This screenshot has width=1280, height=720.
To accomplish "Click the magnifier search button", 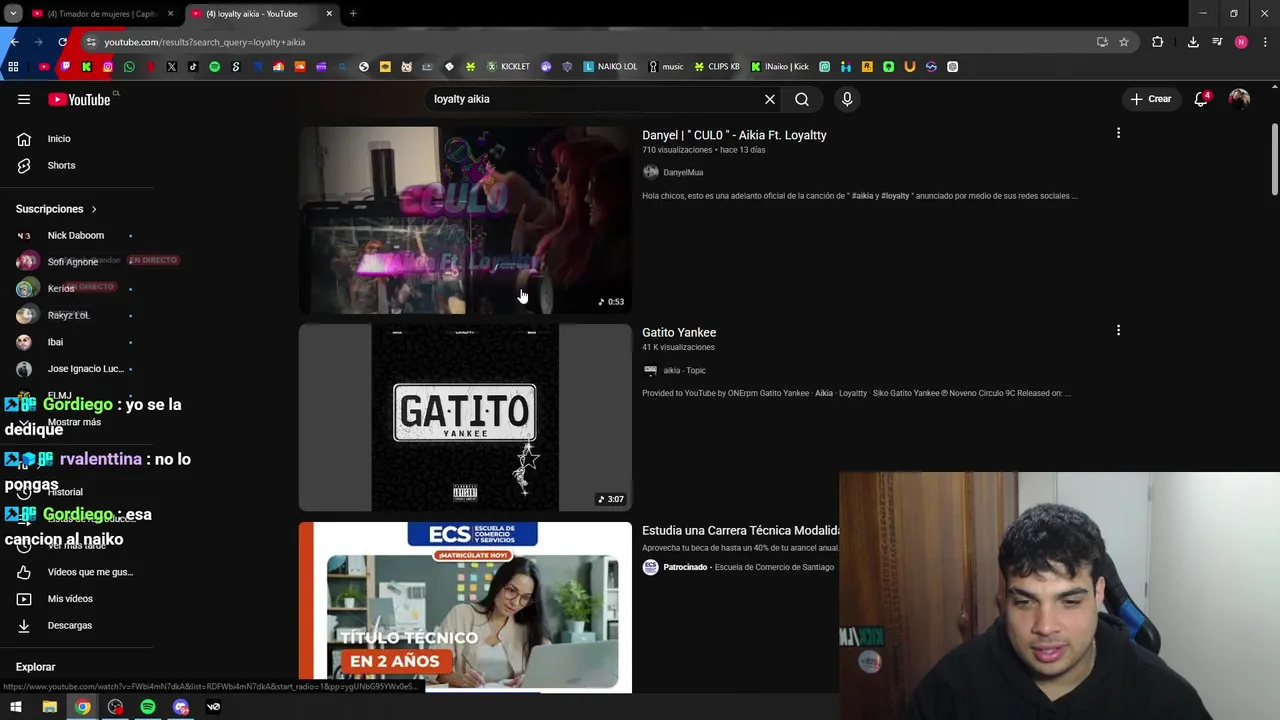I will point(802,99).
